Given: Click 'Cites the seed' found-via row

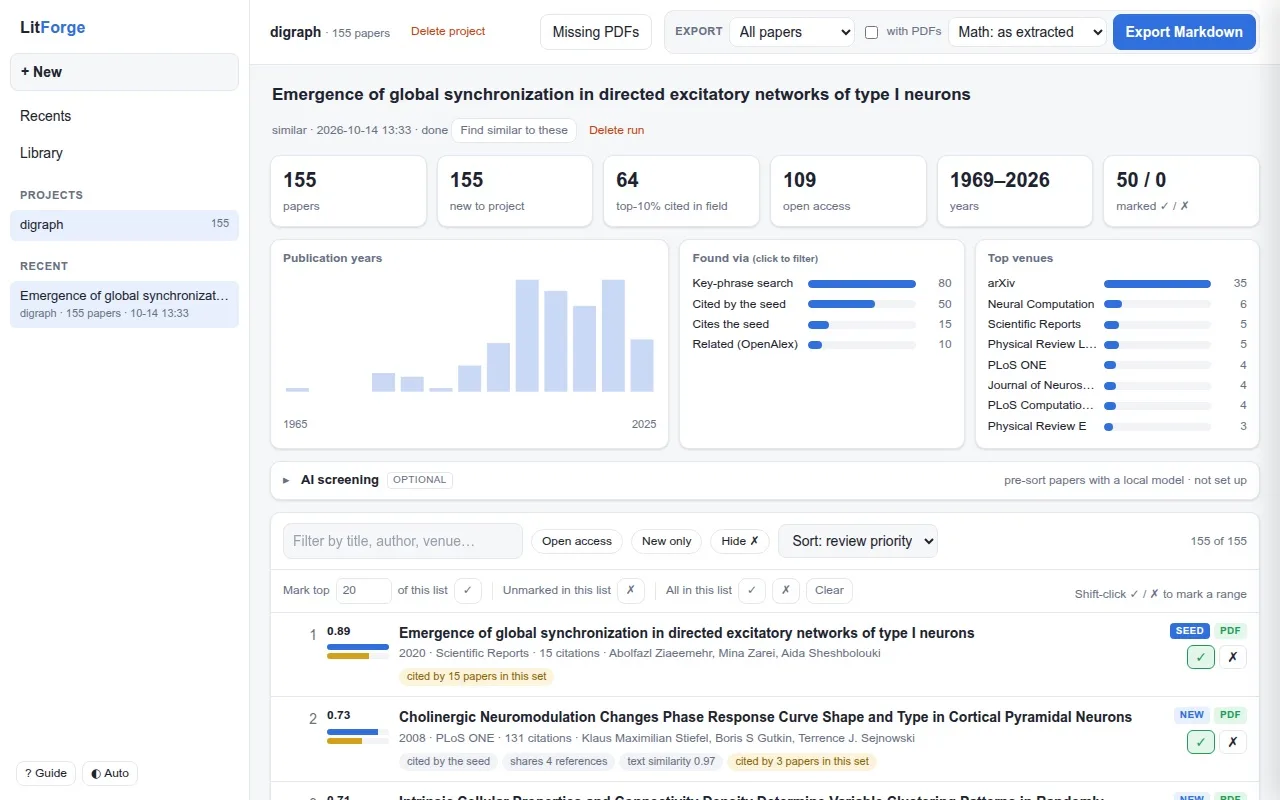Looking at the screenshot, I should (x=821, y=324).
